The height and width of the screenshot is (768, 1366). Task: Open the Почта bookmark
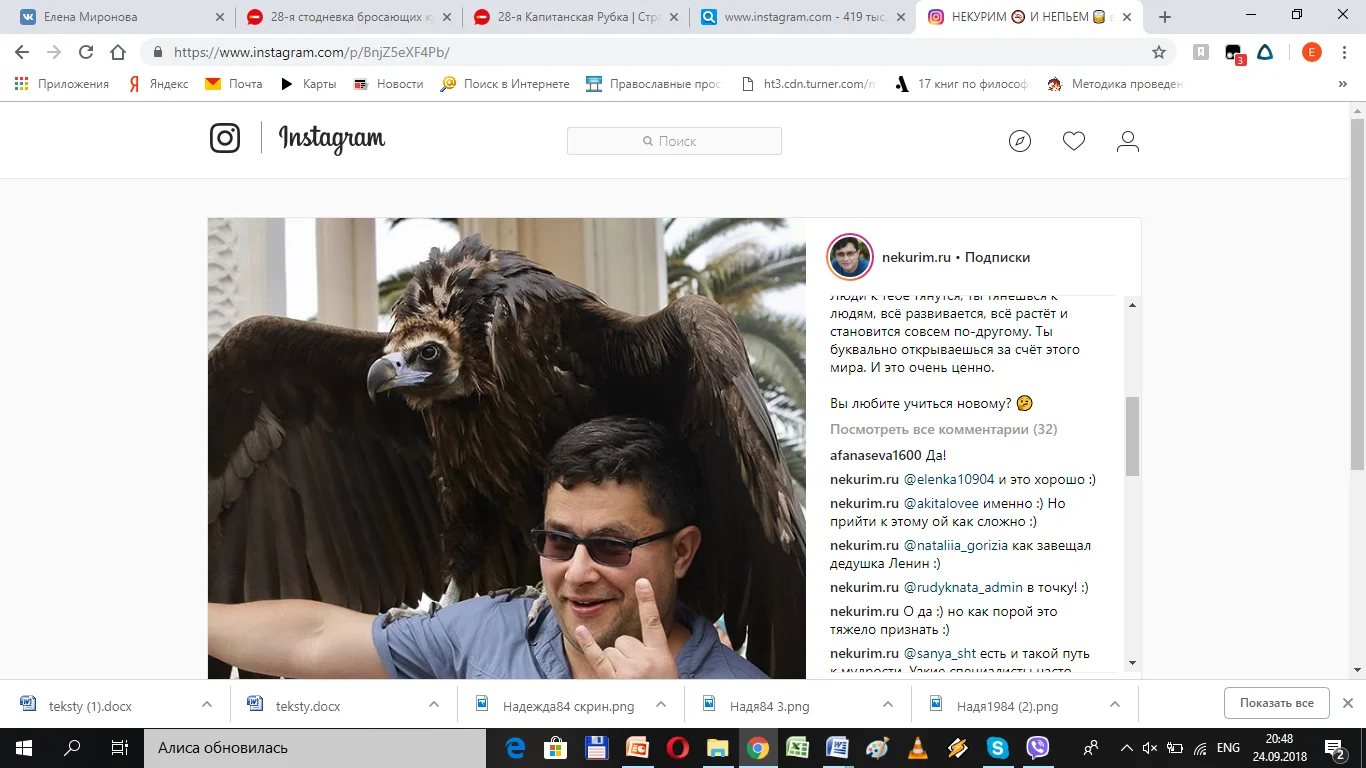(234, 84)
